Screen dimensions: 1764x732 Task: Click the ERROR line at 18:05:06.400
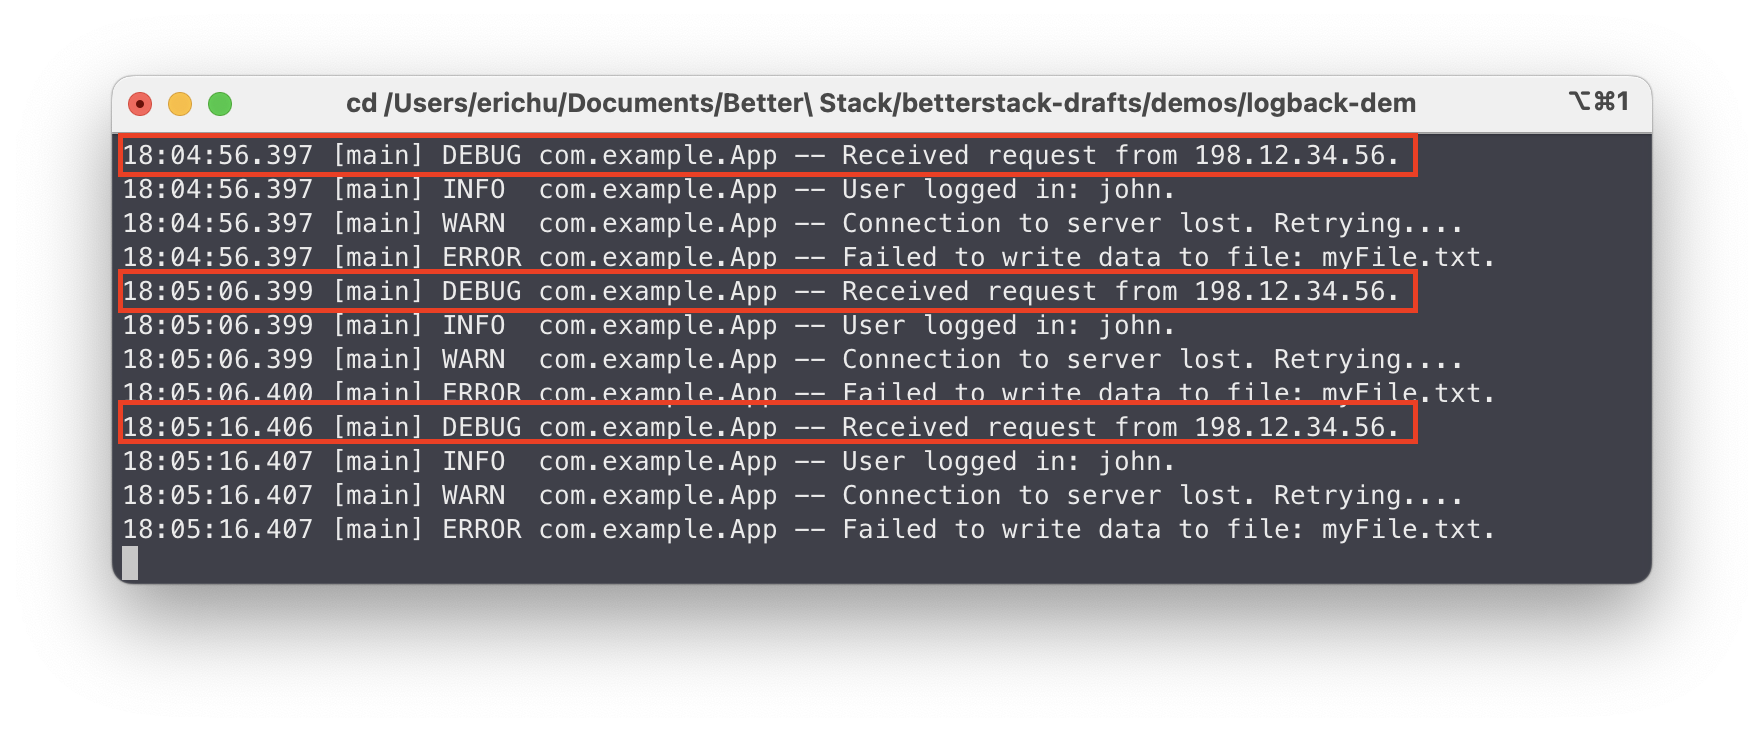(x=808, y=392)
